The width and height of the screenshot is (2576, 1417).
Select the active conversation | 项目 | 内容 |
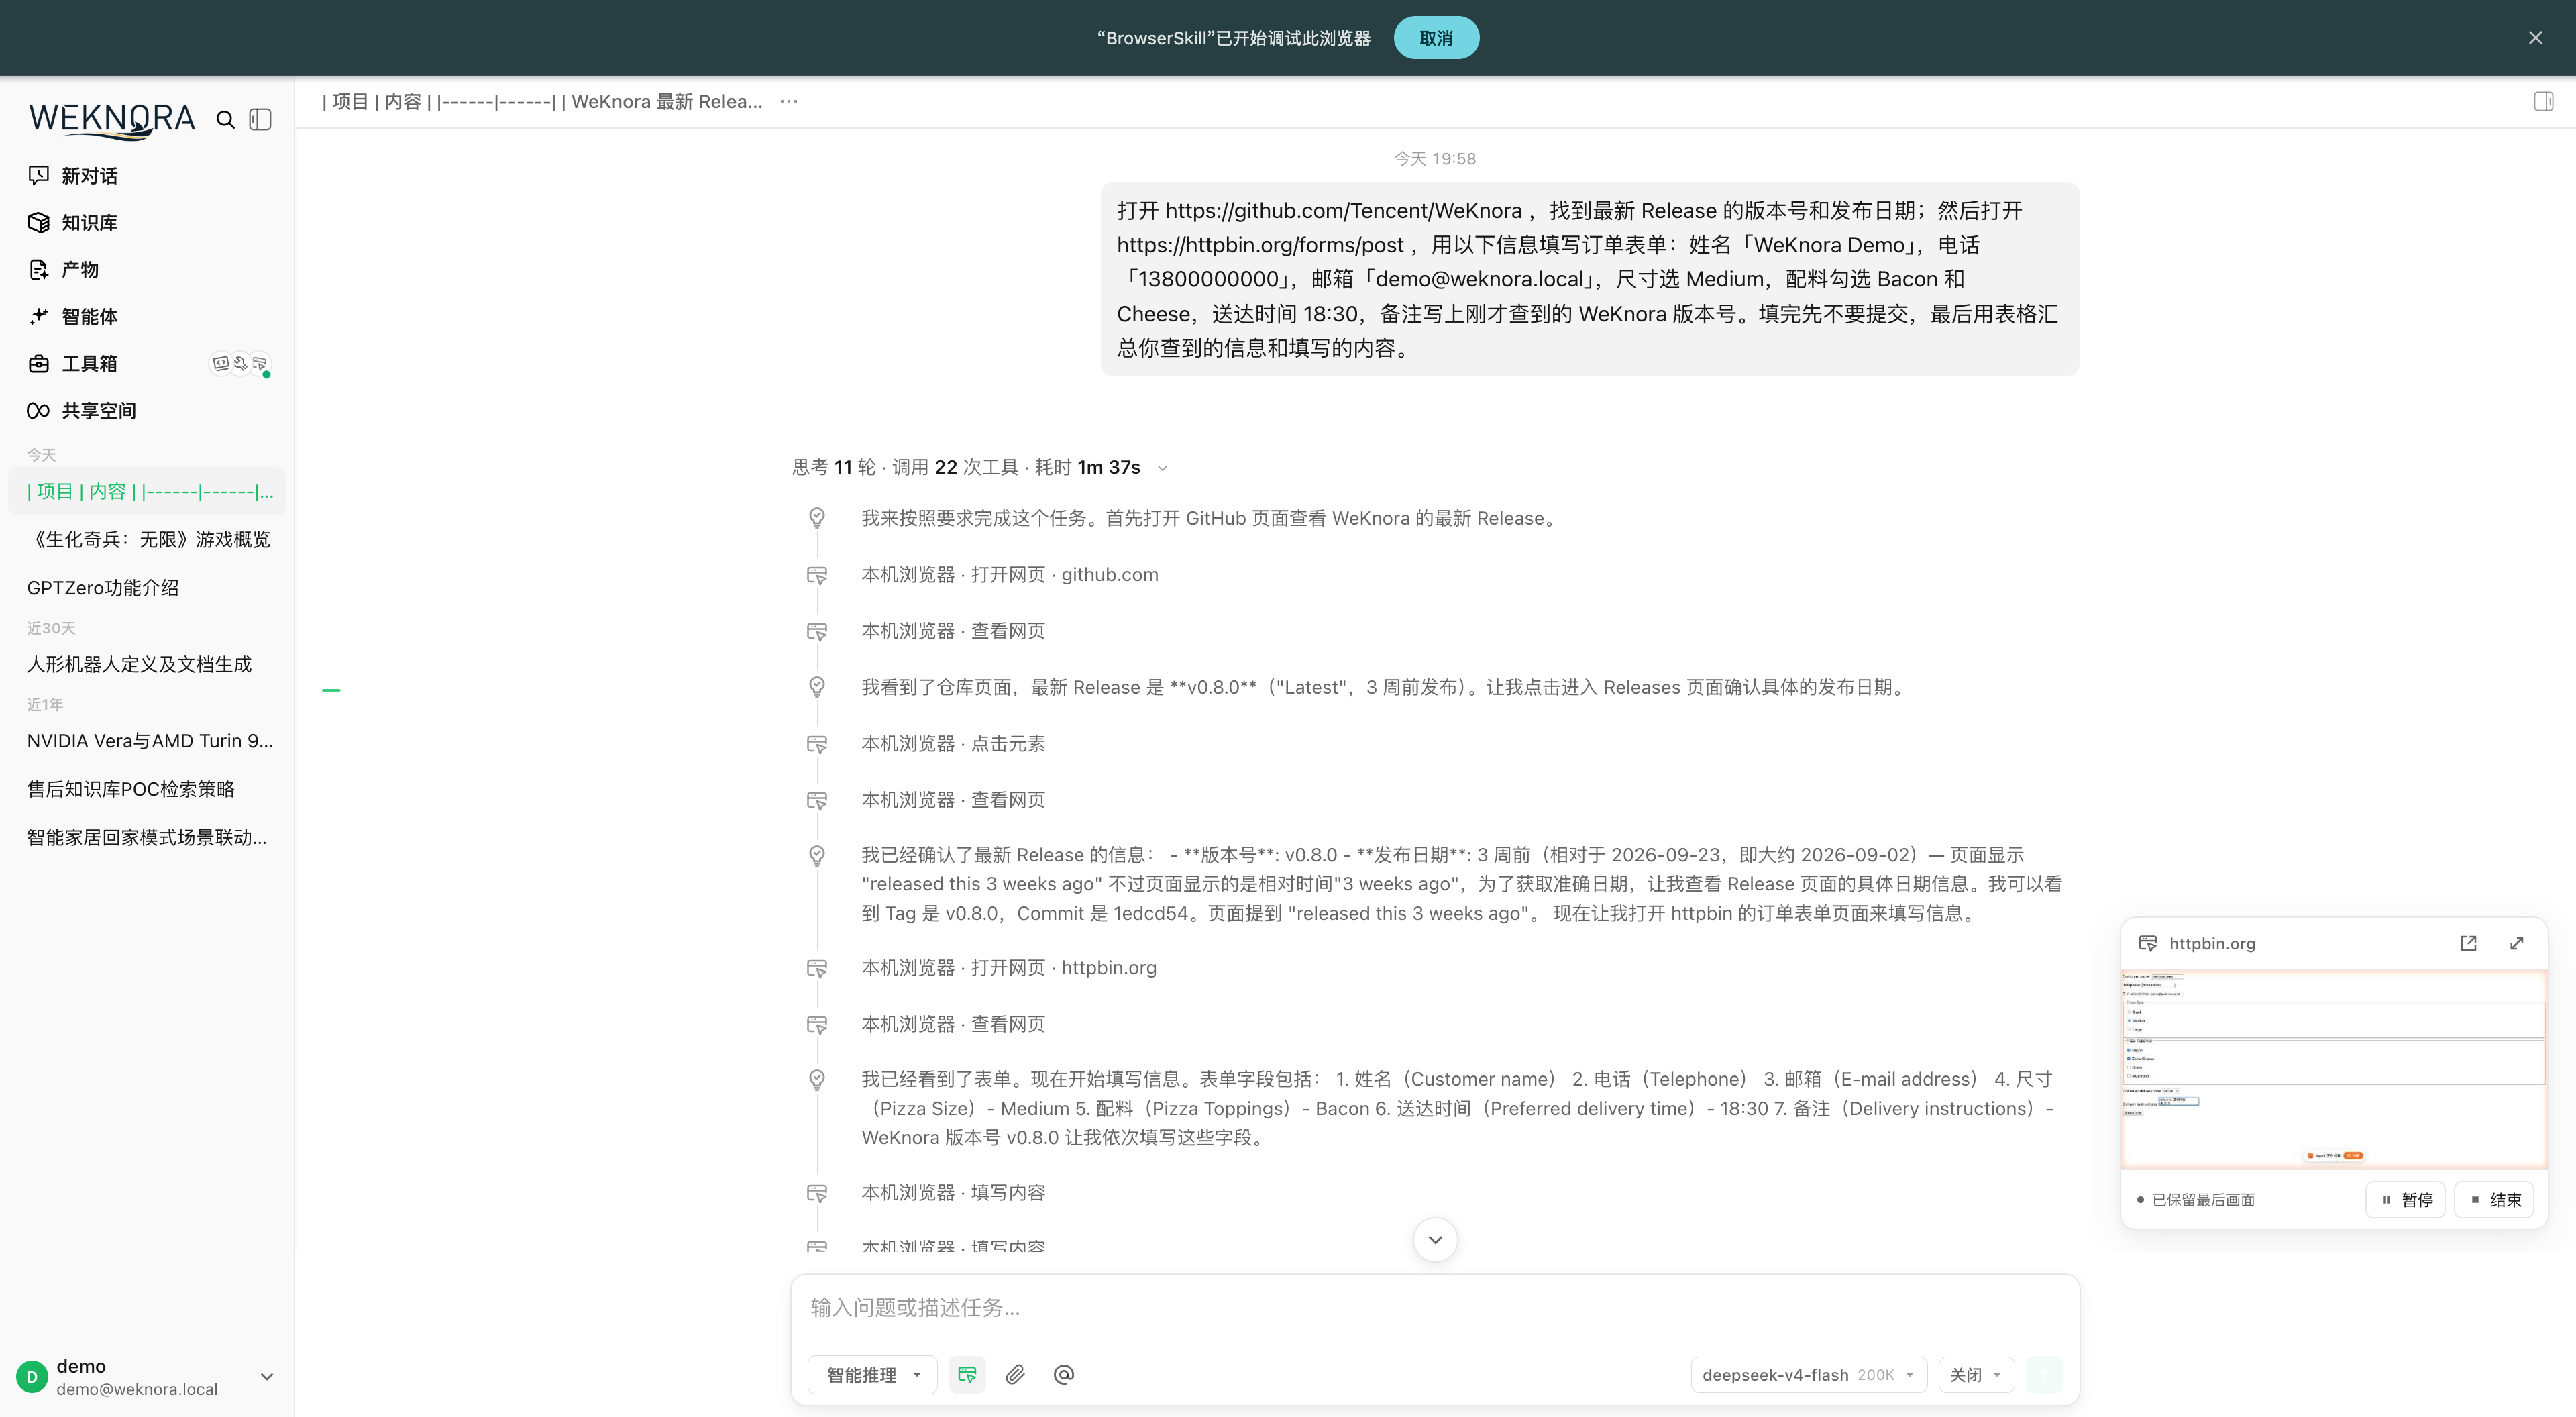click(147, 492)
